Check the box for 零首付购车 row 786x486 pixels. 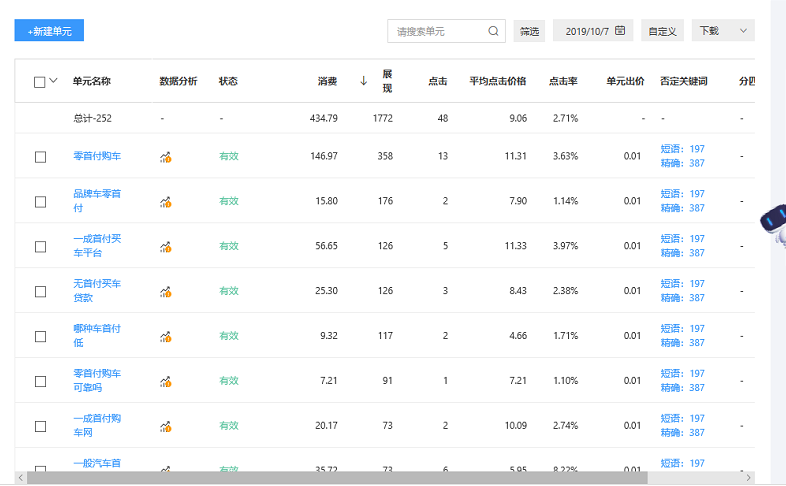coord(40,157)
